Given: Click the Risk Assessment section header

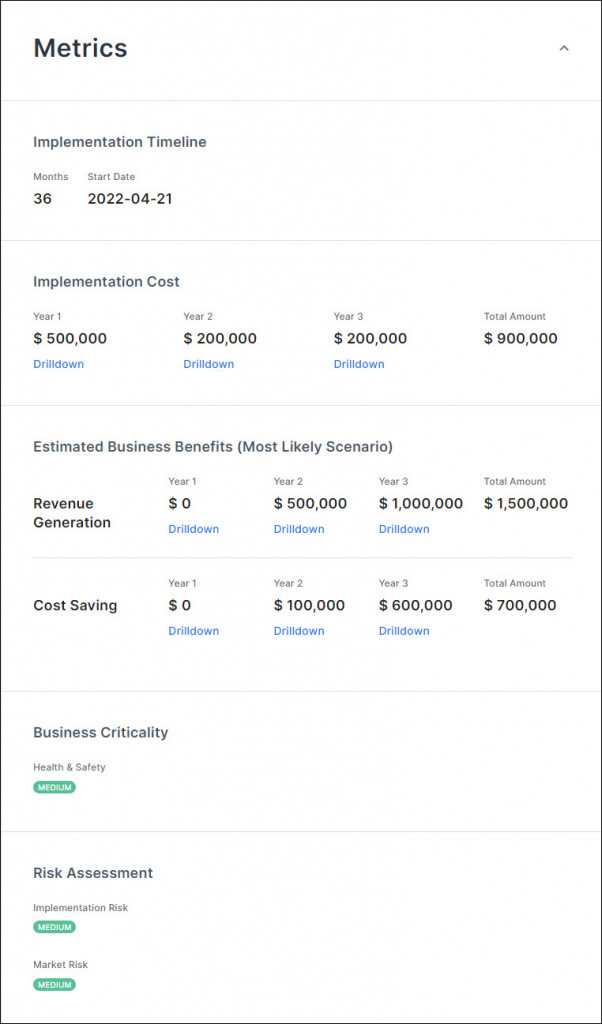Looking at the screenshot, I should click(x=93, y=872).
